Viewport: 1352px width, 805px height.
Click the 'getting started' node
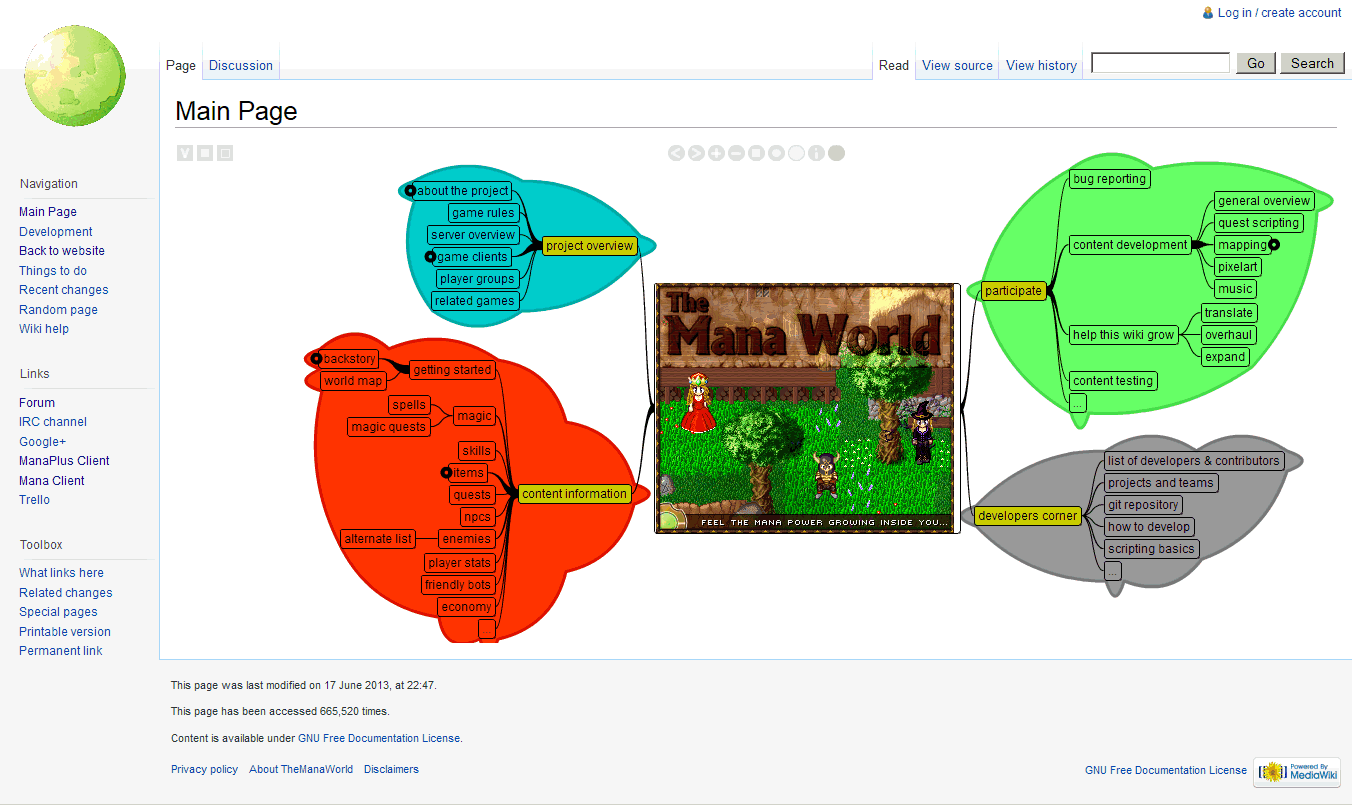pyautogui.click(x=452, y=370)
